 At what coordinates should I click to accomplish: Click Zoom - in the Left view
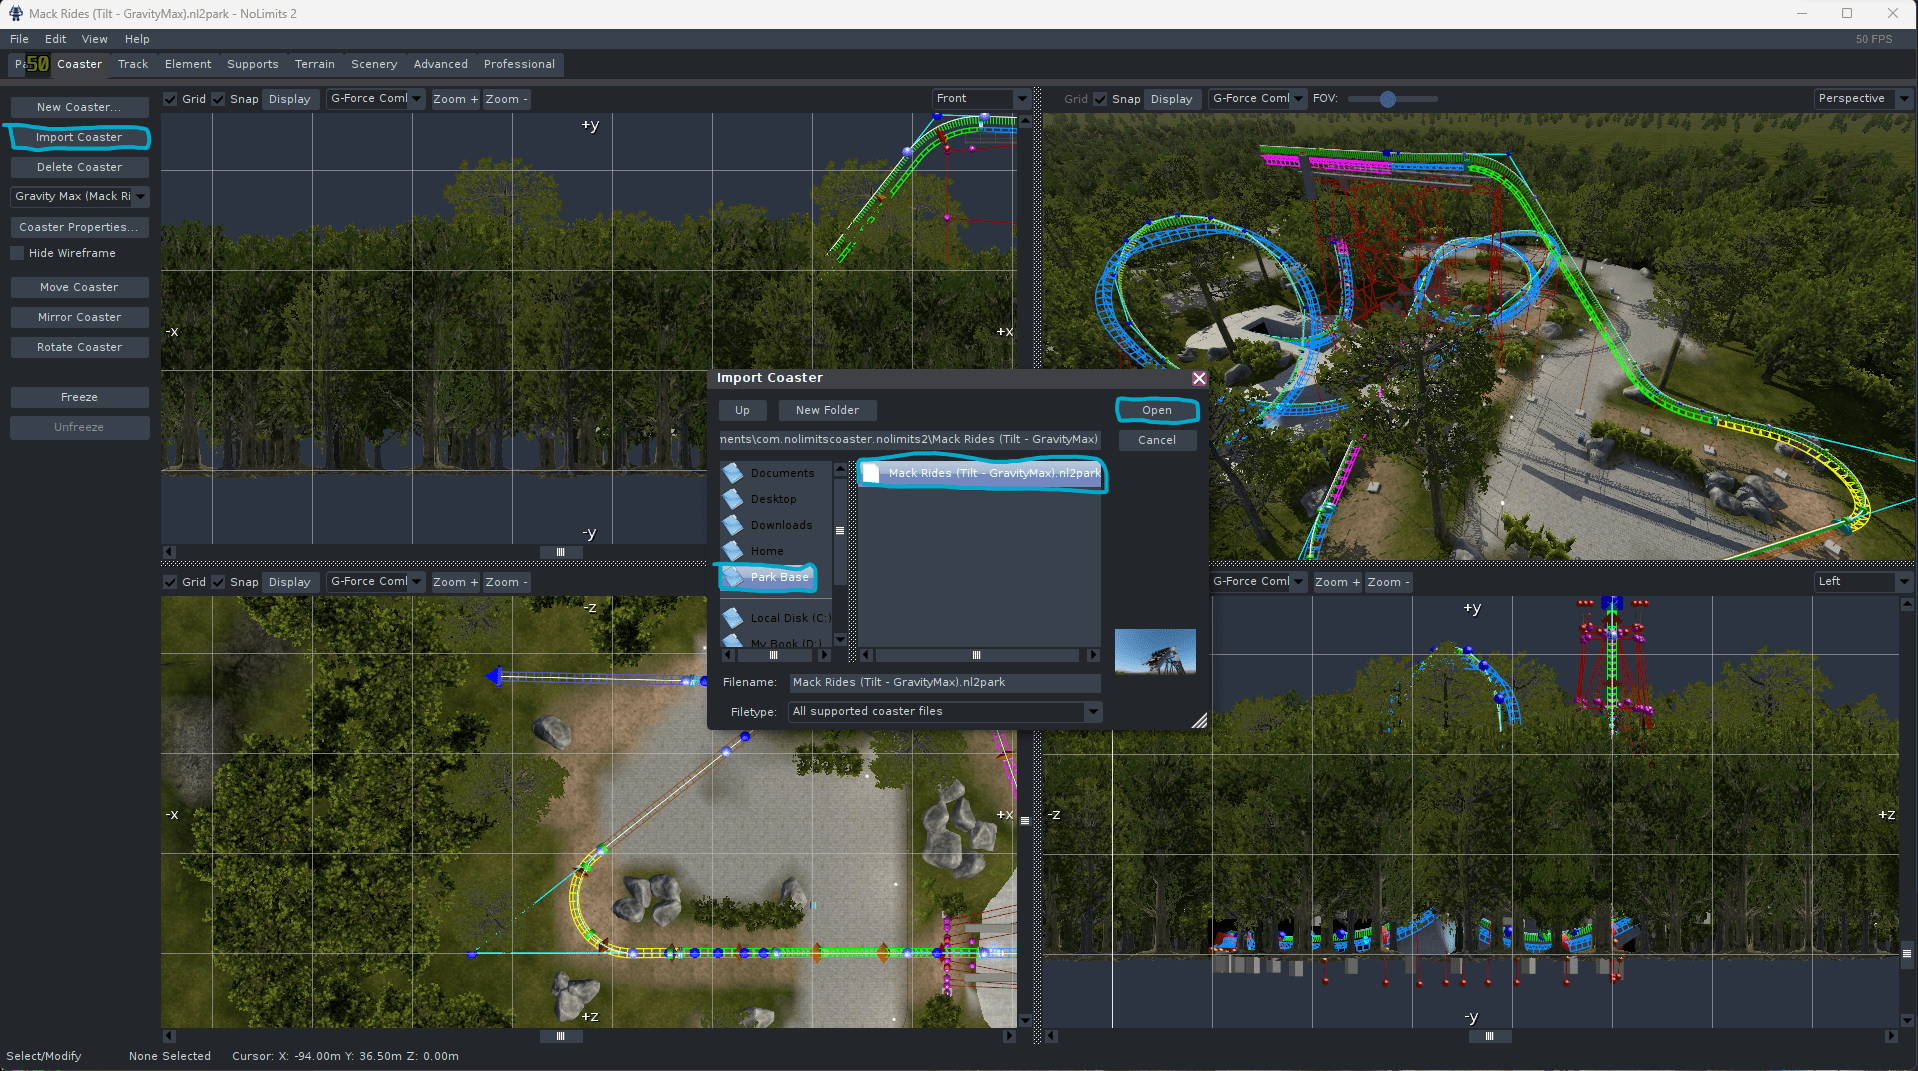tap(1388, 582)
